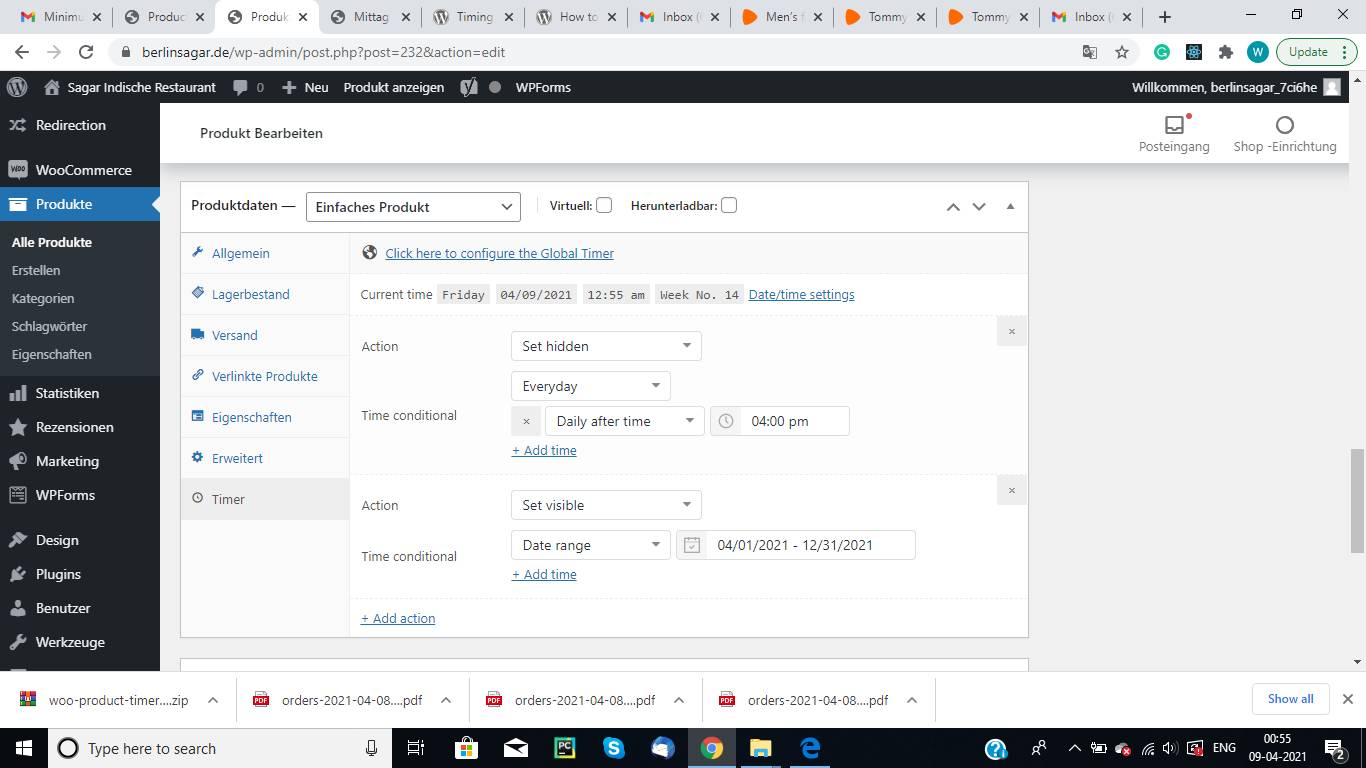The height and width of the screenshot is (768, 1366).
Task: Open the Chrome extensions puzzle icon
Action: click(x=1225, y=52)
